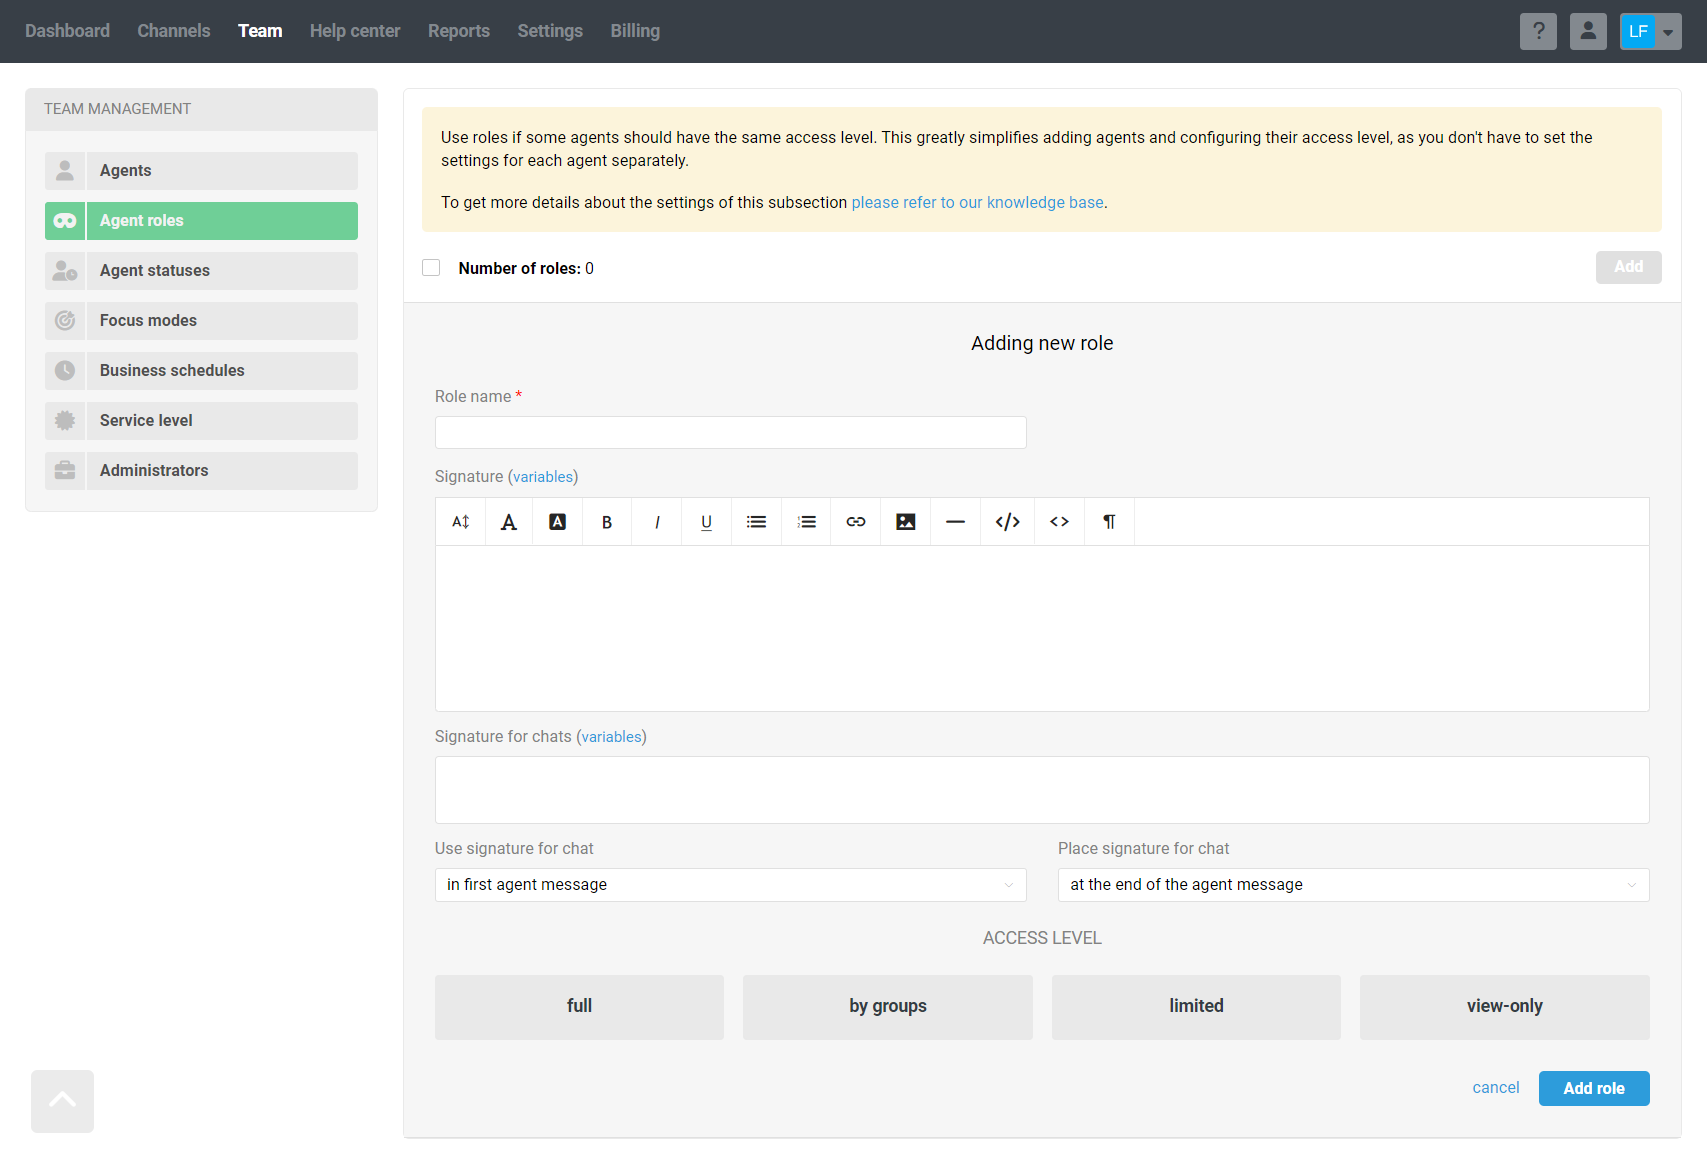Screen dimensions: 1707x1163
Task: Click the paragraph format icon
Action: [x=1110, y=522]
